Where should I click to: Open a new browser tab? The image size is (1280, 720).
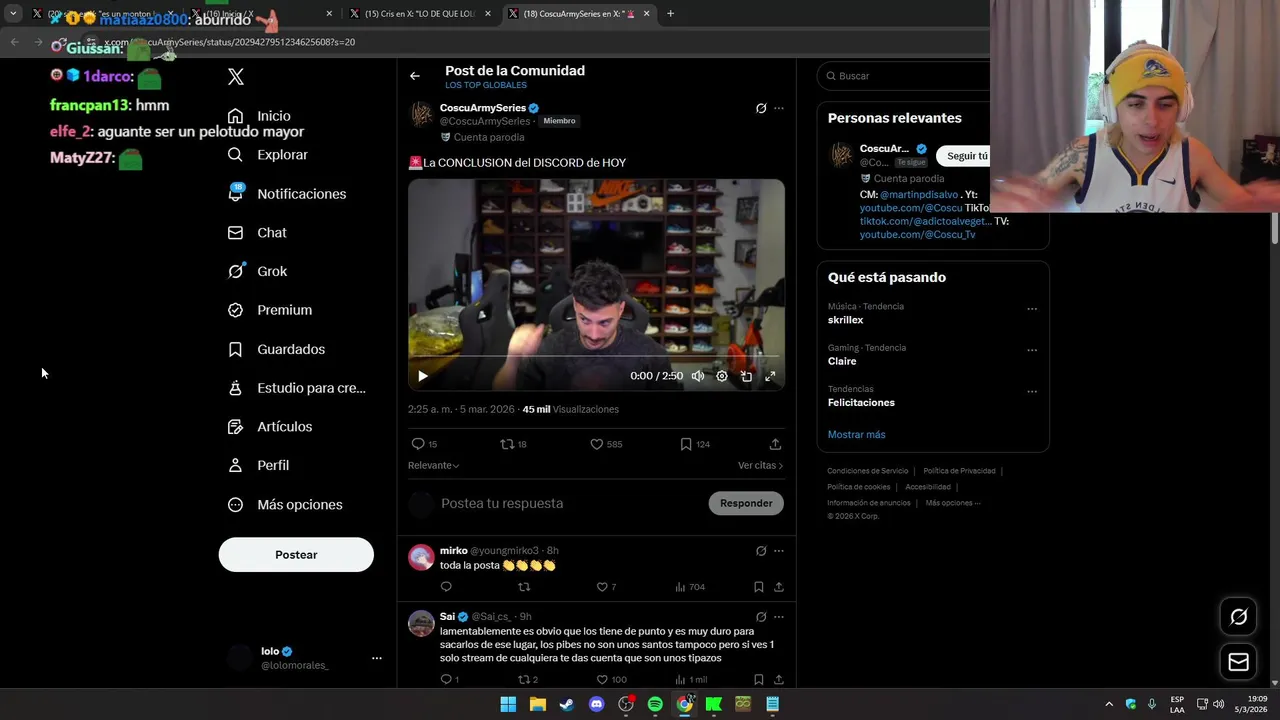pos(670,14)
